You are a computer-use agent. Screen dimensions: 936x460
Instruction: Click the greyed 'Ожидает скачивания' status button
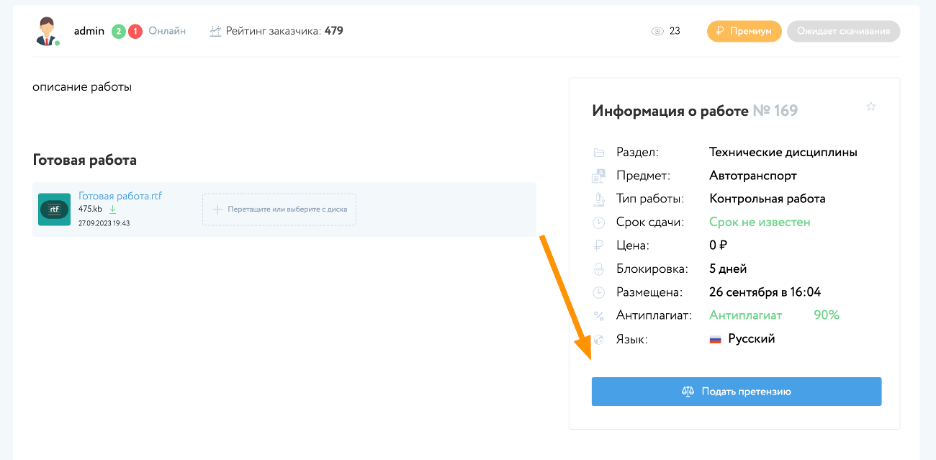(843, 31)
